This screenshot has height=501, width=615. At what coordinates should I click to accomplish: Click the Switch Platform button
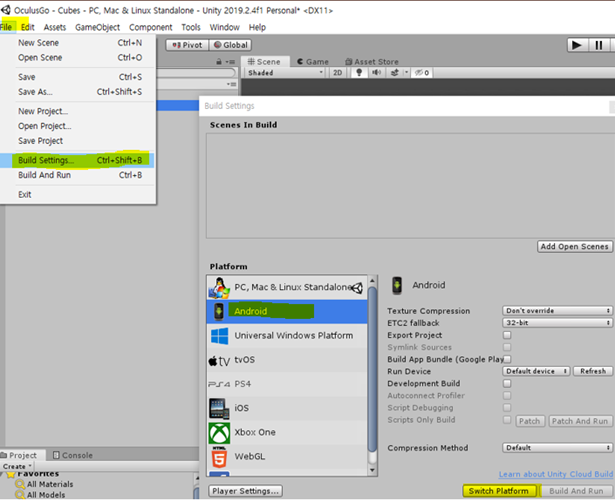pyautogui.click(x=499, y=491)
